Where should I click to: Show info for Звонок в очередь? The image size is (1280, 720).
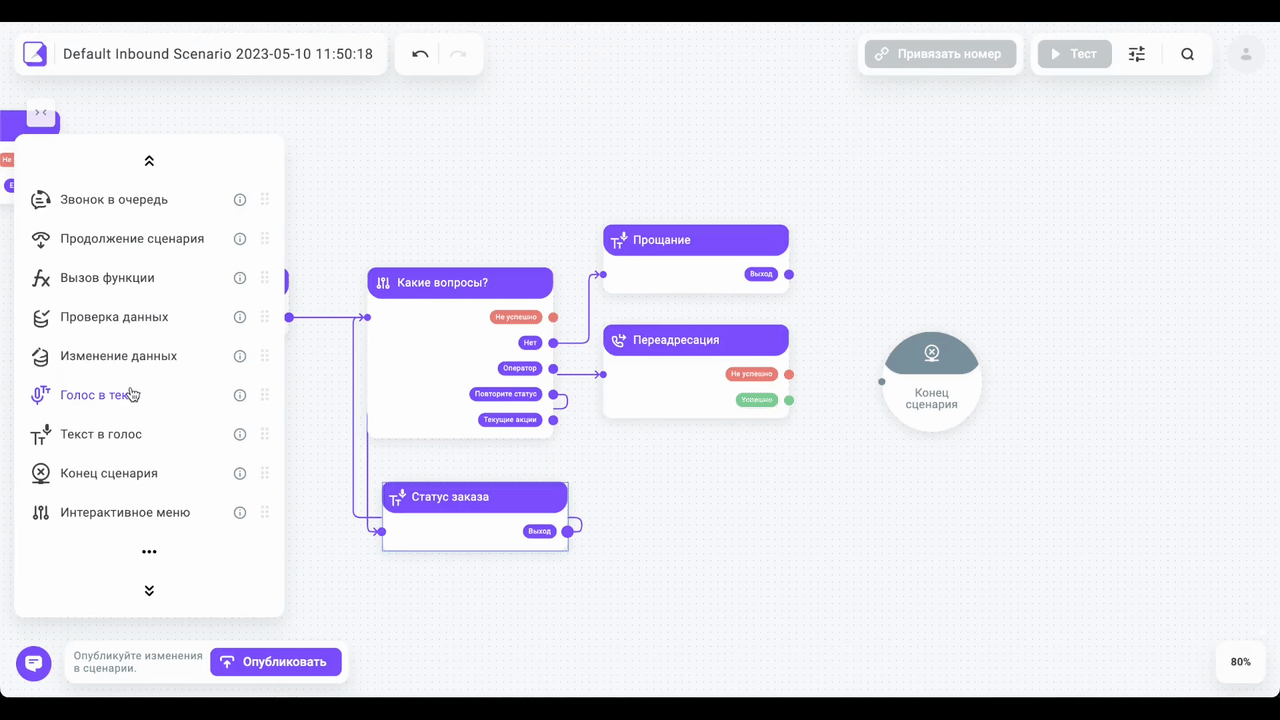[240, 200]
